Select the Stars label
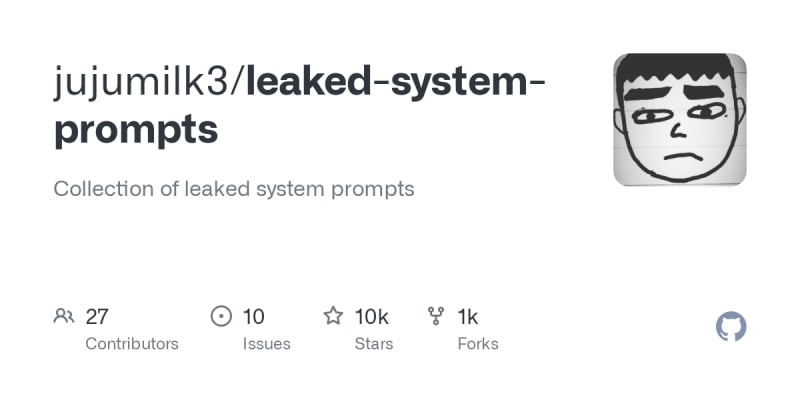The image size is (800, 400). click(375, 343)
